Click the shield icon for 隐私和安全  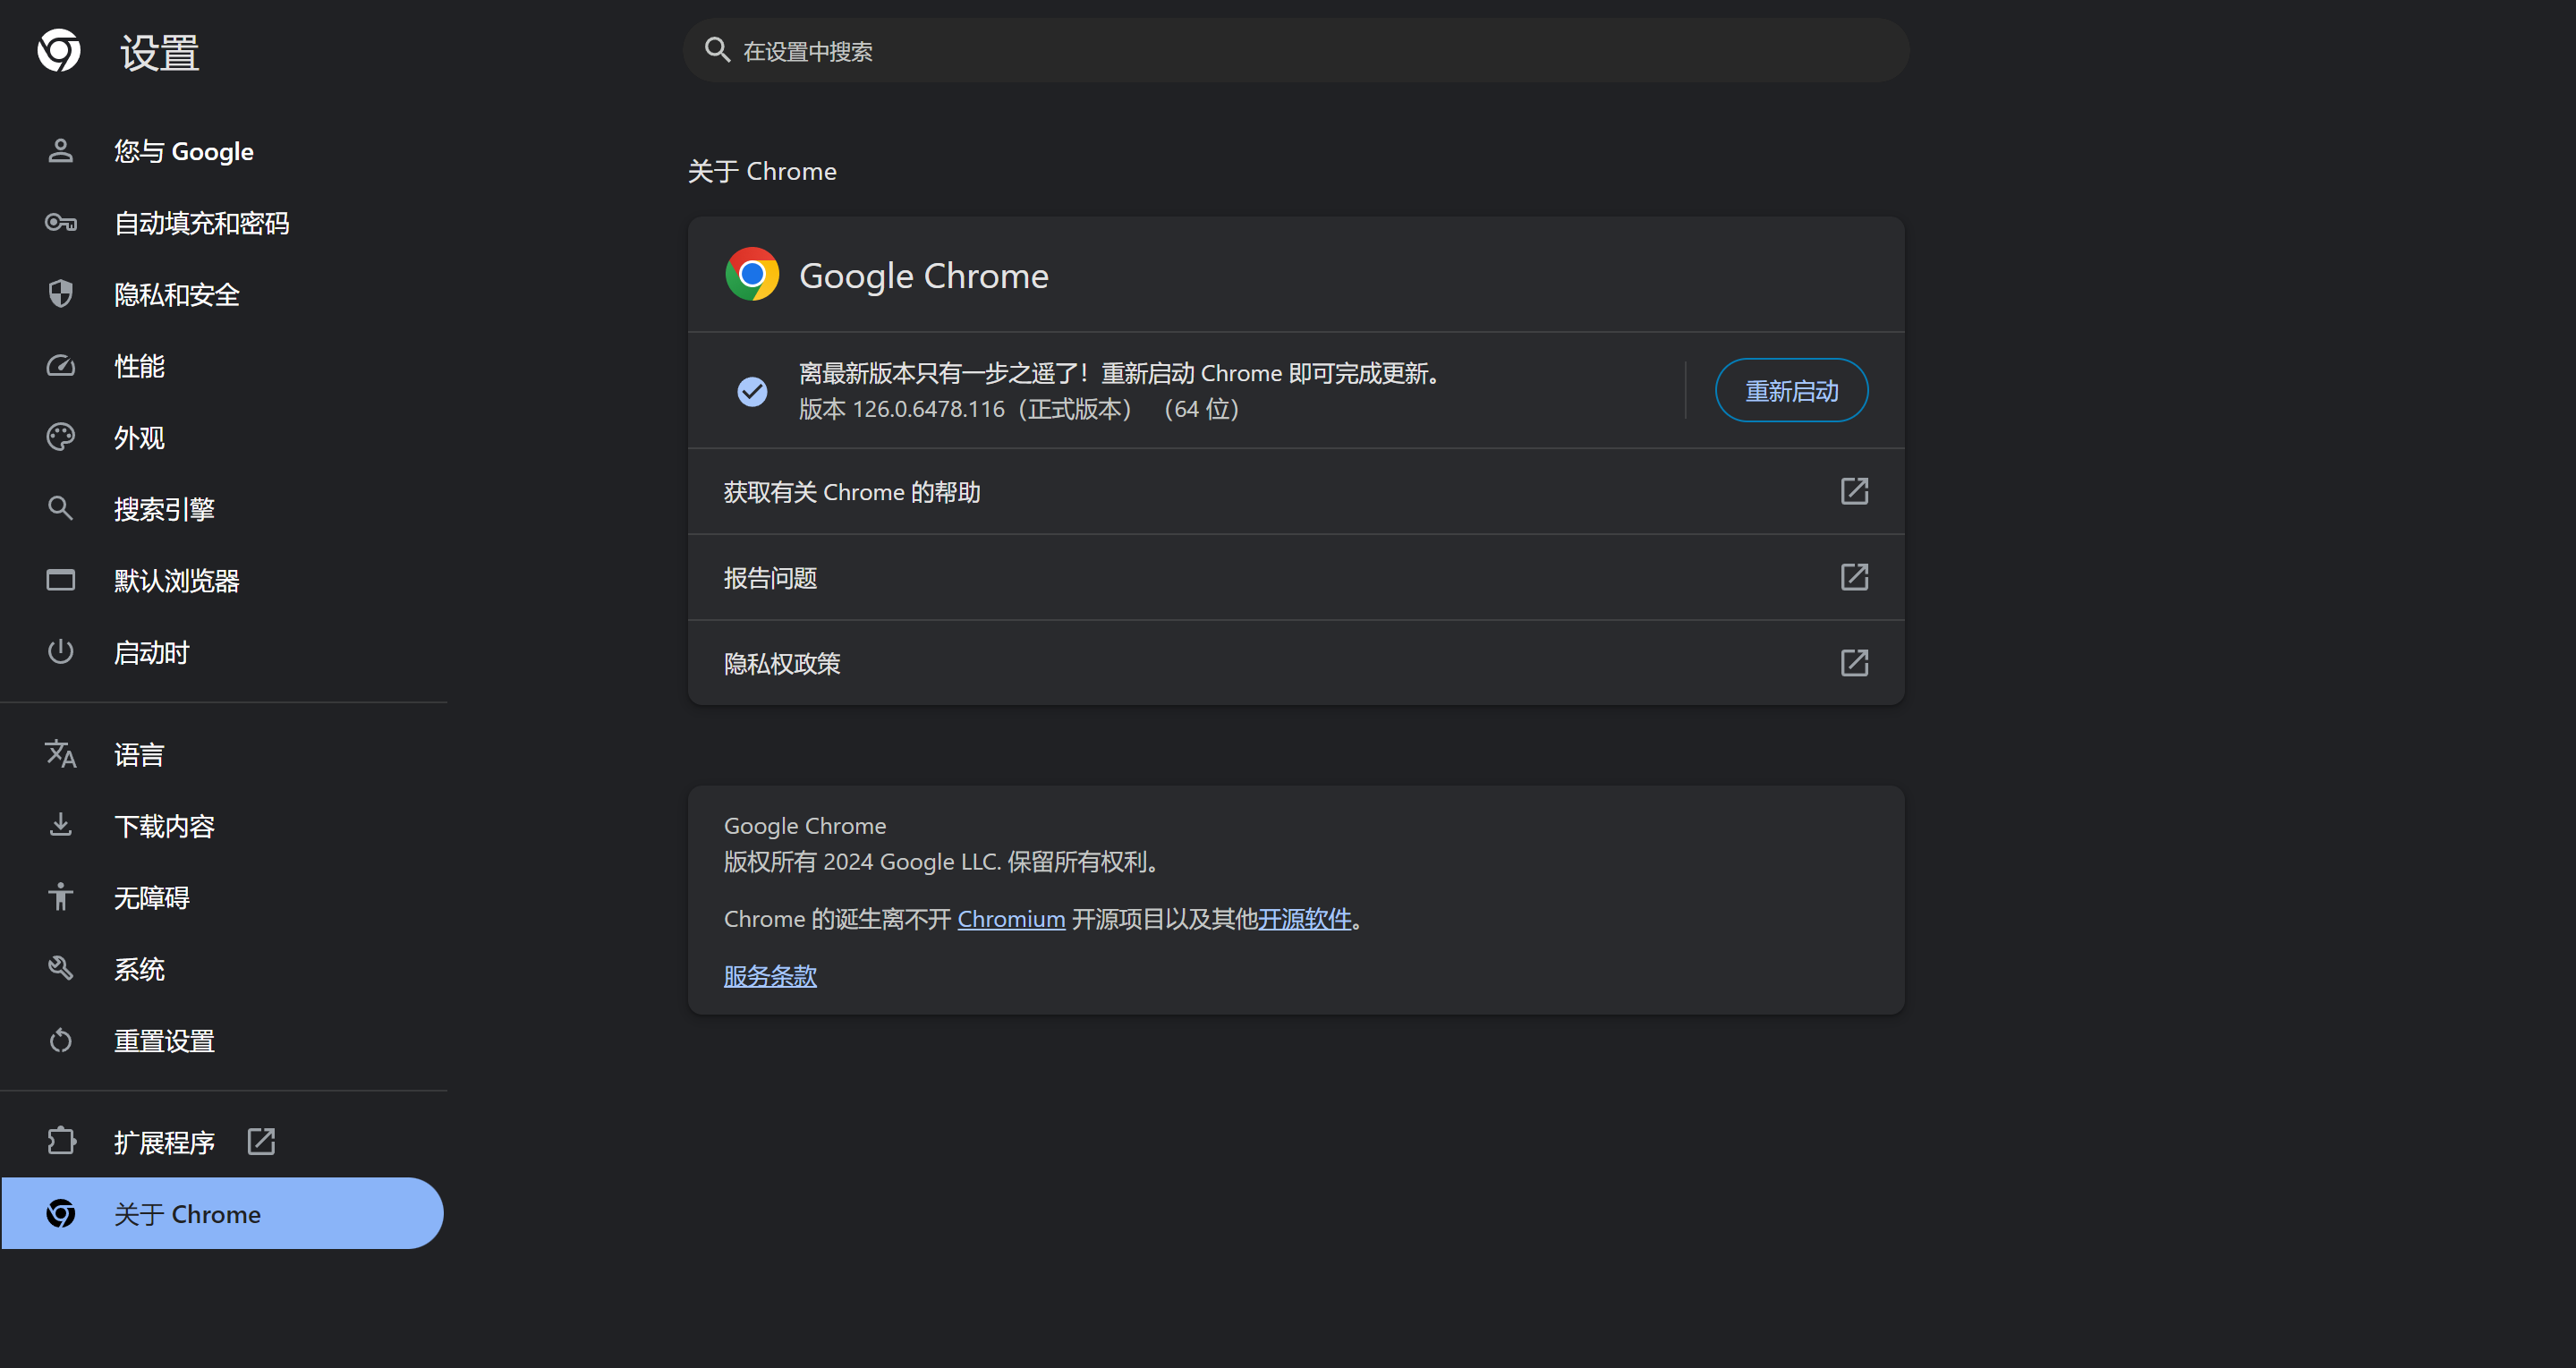61,294
